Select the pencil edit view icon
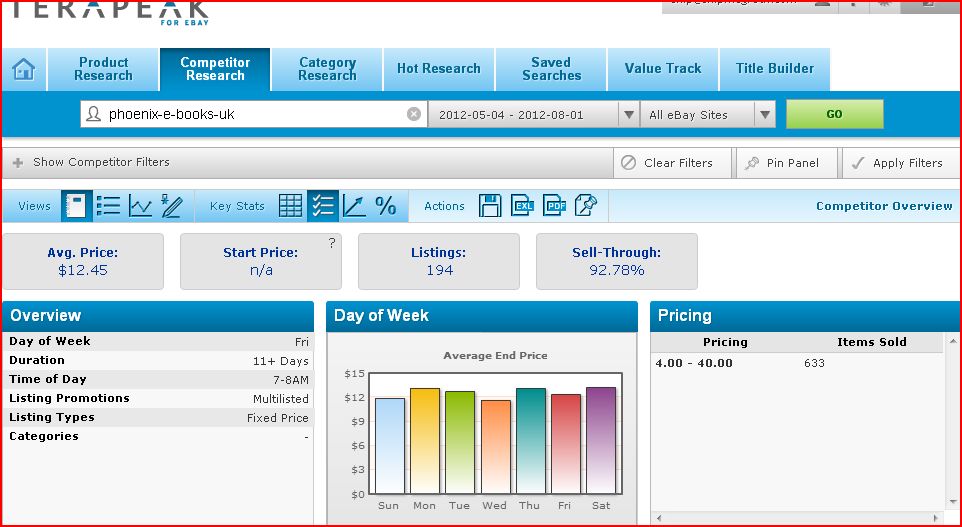The image size is (962, 527). 172,206
